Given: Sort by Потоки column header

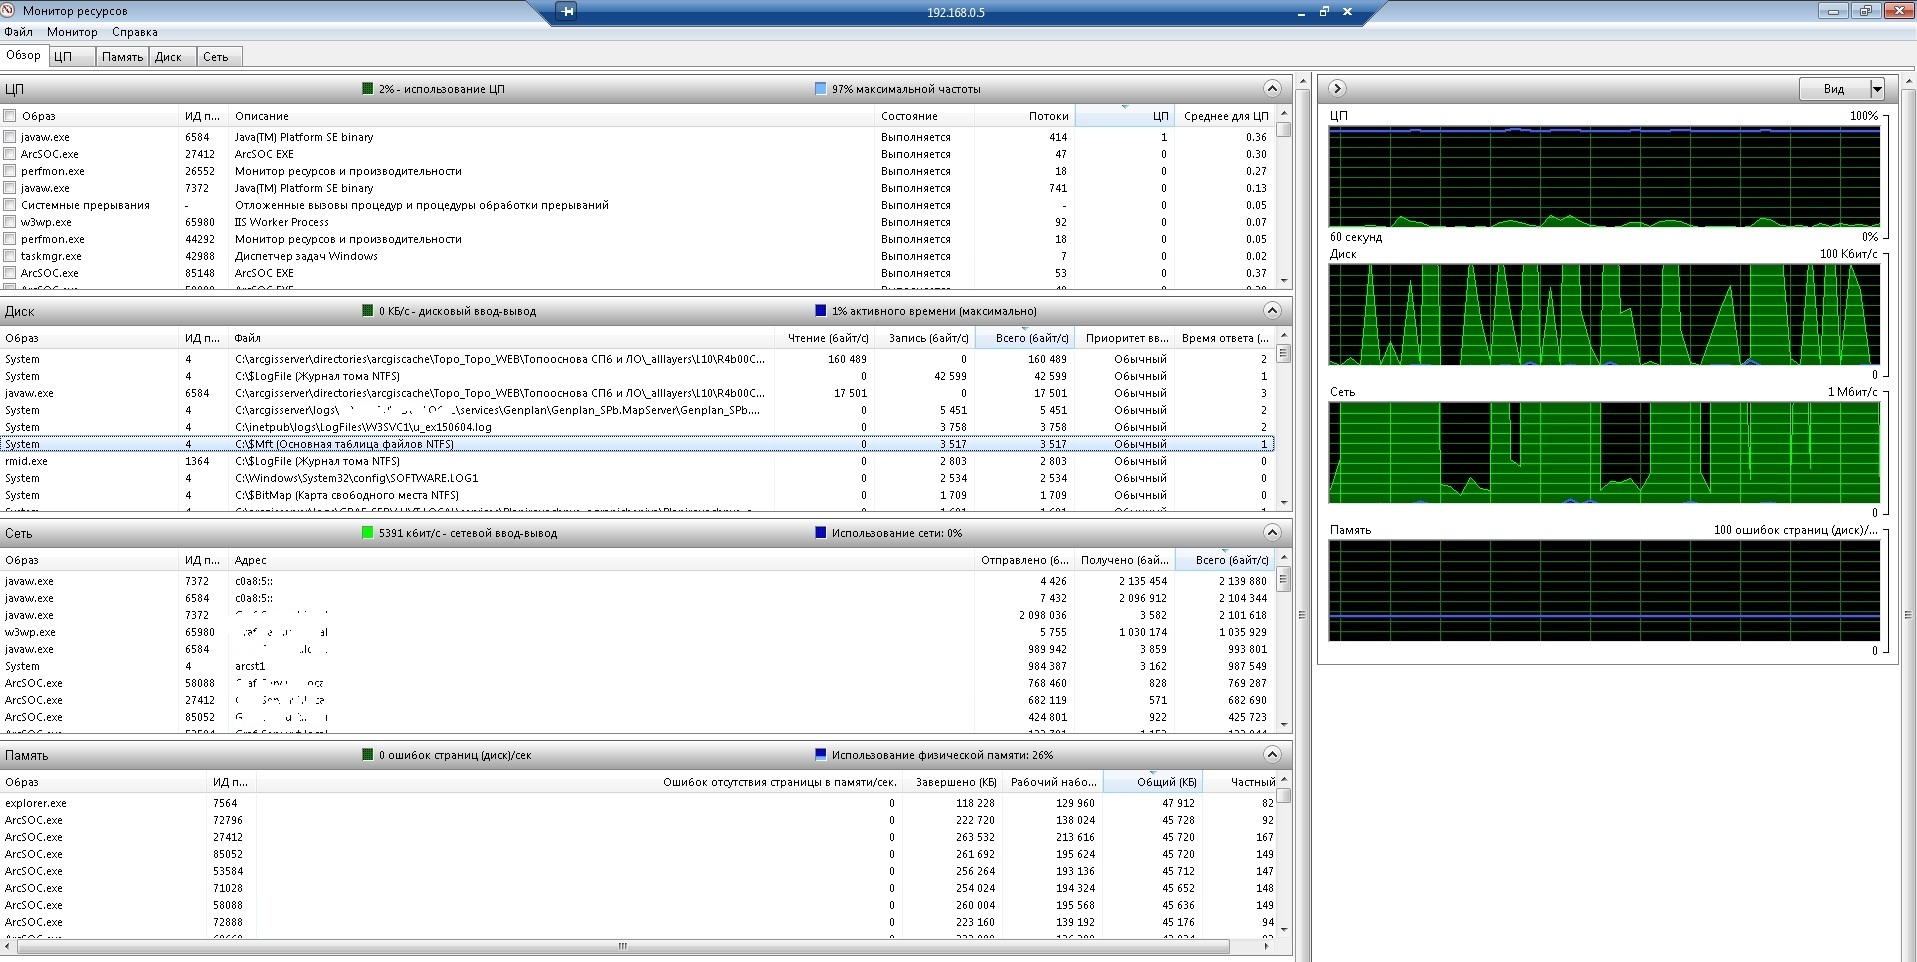Looking at the screenshot, I should [1048, 116].
